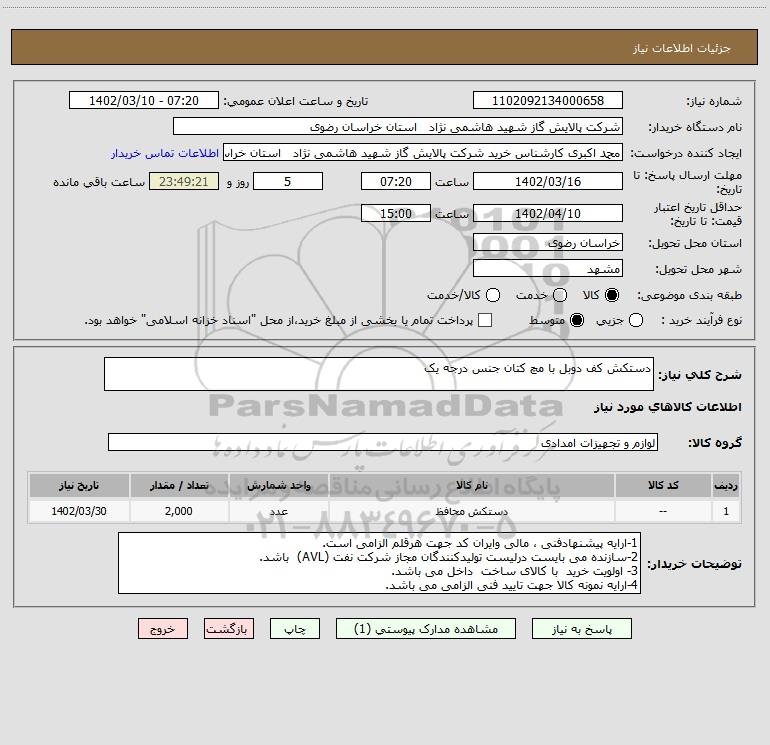Click the days remaining field showing 5
This screenshot has width=770, height=745.
[x=288, y=182]
